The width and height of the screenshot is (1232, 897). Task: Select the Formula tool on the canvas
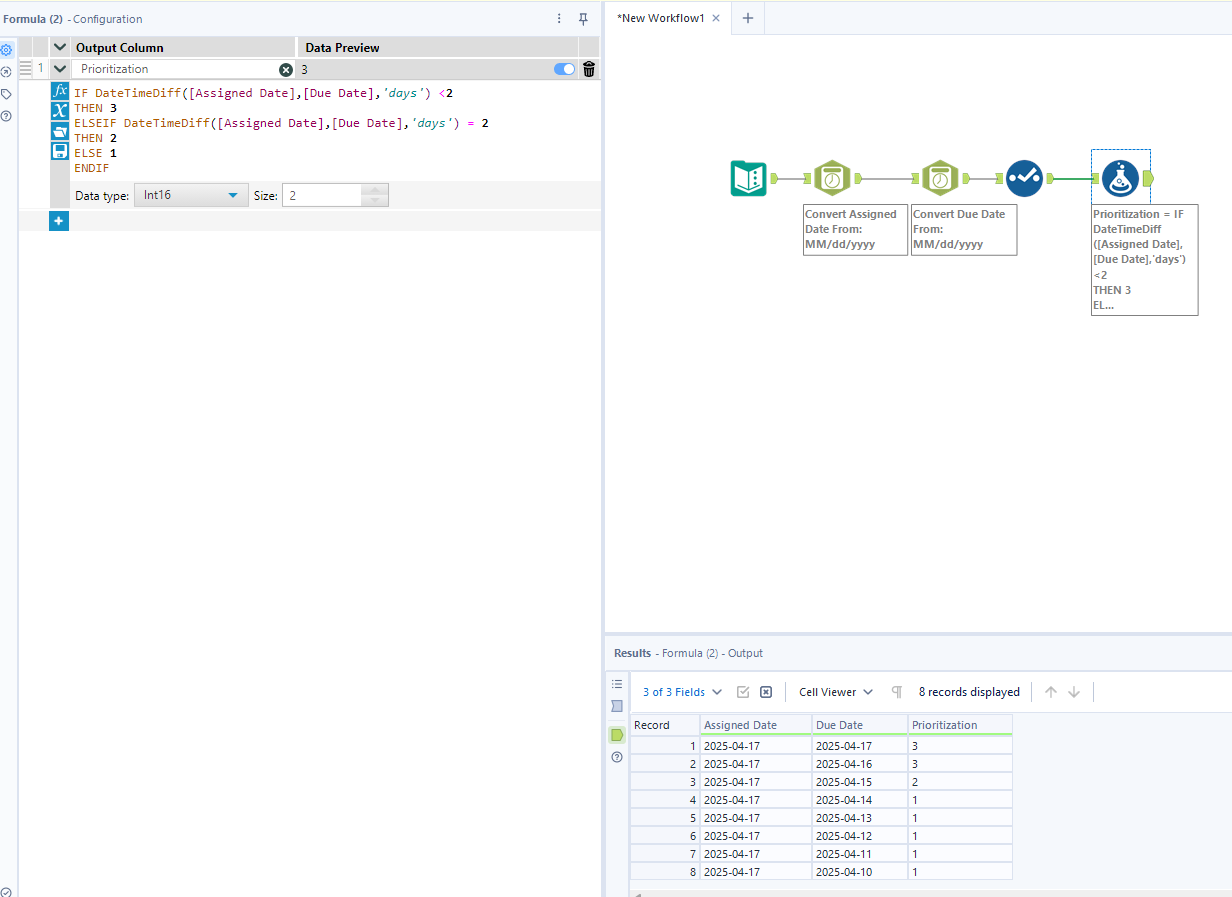(1120, 178)
